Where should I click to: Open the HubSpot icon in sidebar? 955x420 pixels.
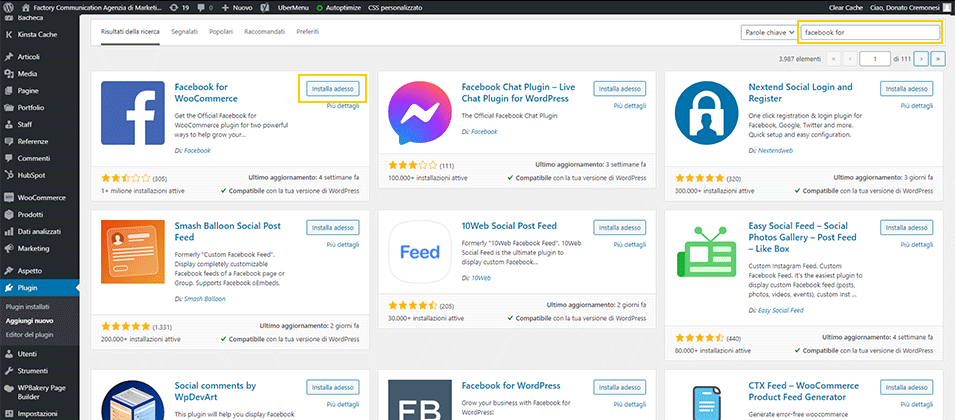click(x=9, y=175)
